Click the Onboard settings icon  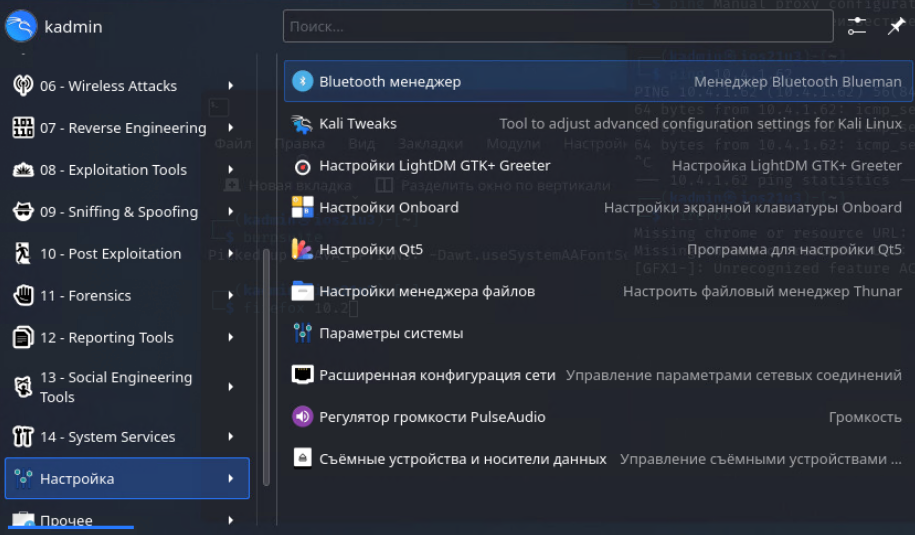302,208
